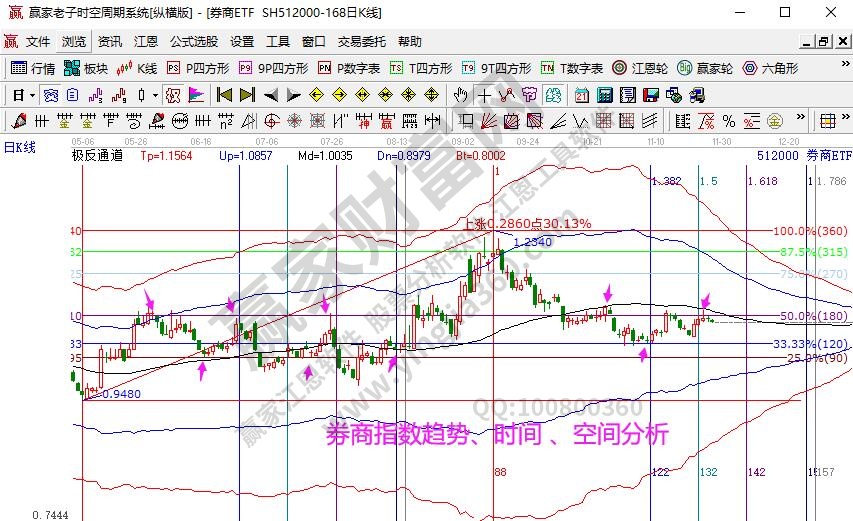Click the K线 candlestick chart icon

[x=137, y=68]
